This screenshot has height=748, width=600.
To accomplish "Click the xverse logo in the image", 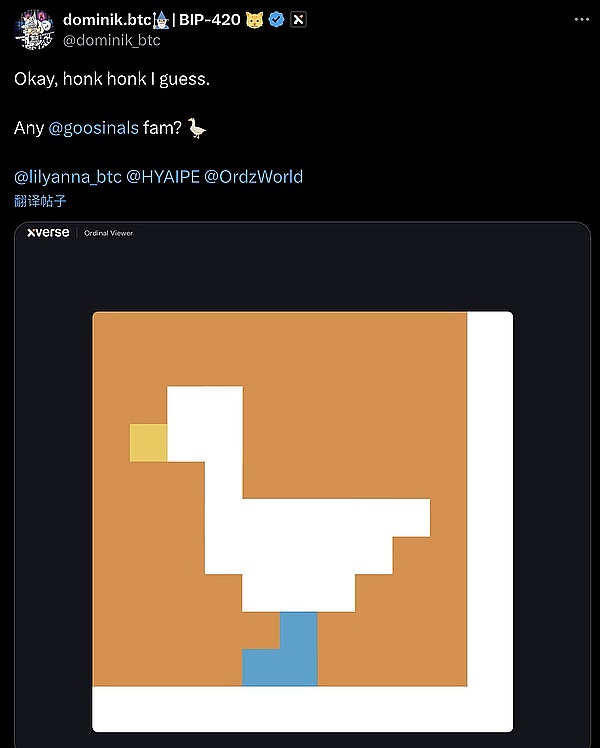I will pyautogui.click(x=48, y=232).
